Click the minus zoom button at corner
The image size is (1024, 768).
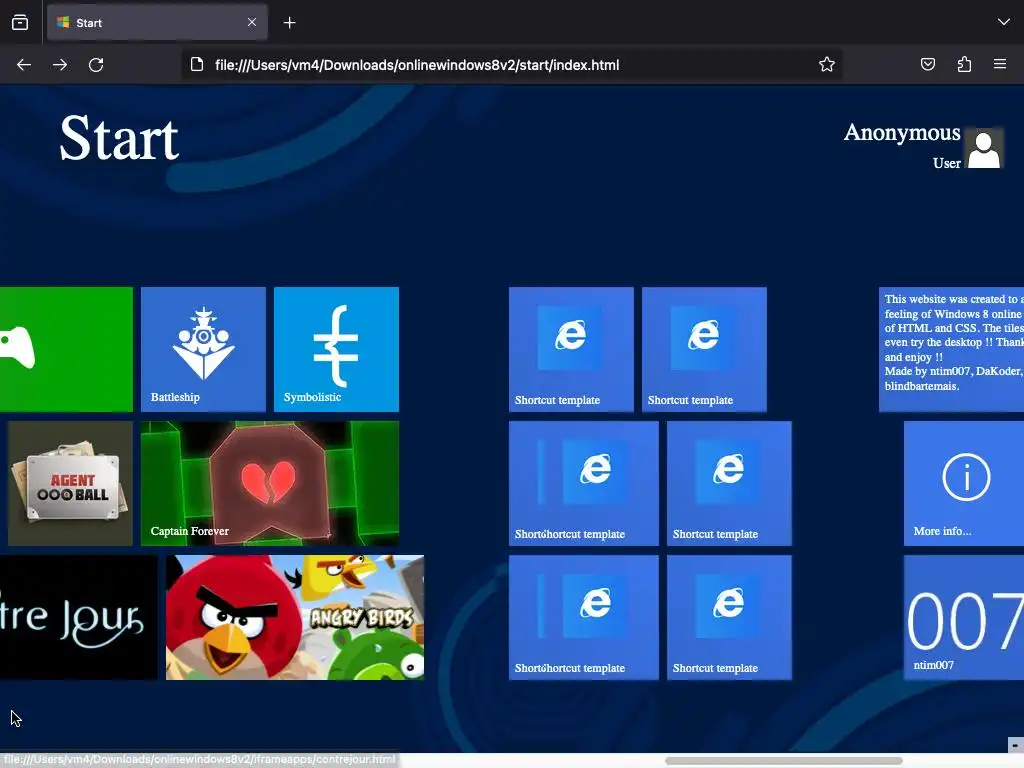(x=1016, y=745)
